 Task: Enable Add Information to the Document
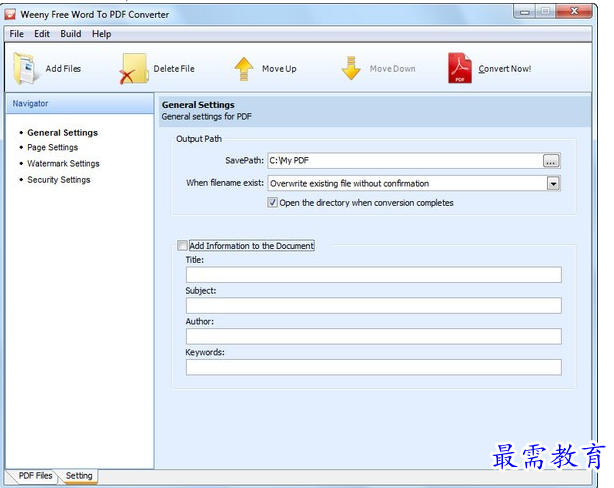[182, 246]
